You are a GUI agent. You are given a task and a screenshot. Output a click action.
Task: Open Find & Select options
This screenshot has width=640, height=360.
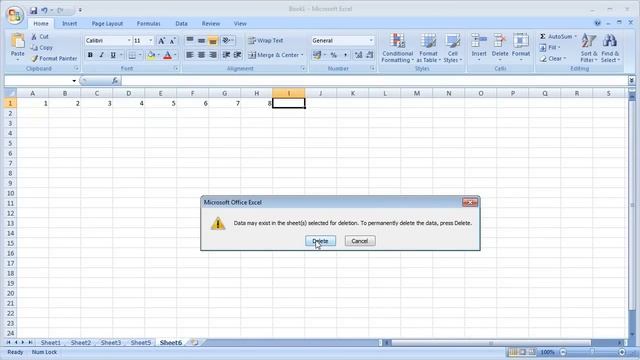(610, 48)
